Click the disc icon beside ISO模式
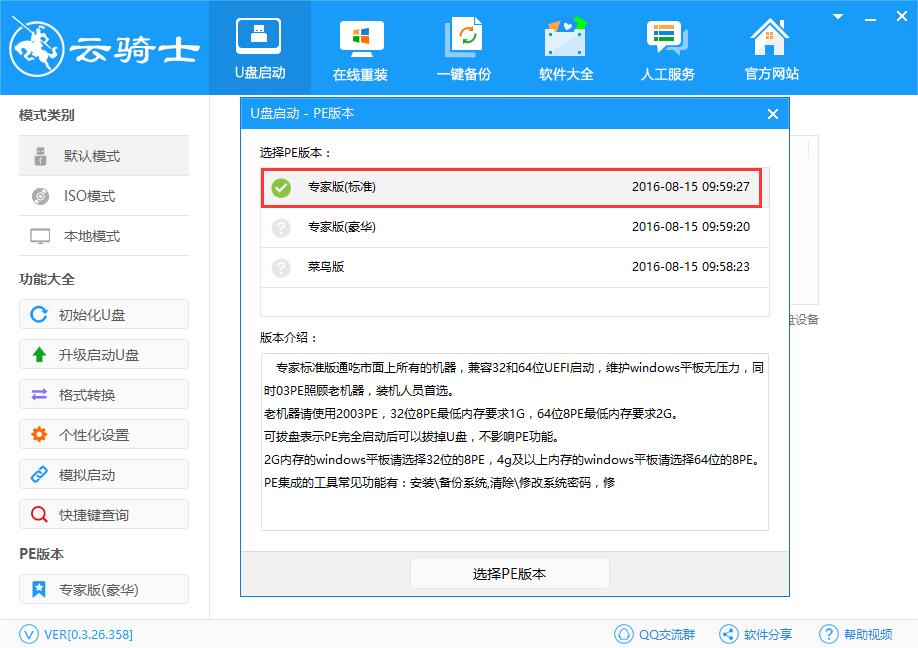918x648 pixels. [40, 196]
